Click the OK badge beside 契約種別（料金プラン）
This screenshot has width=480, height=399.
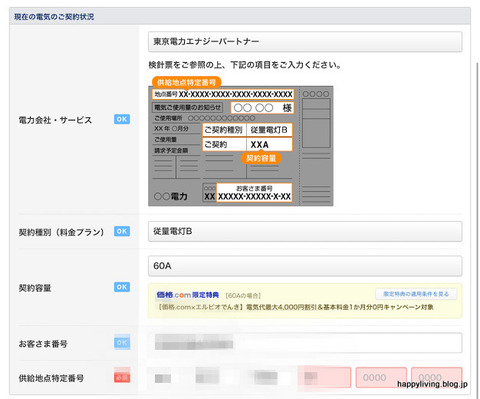click(x=122, y=231)
